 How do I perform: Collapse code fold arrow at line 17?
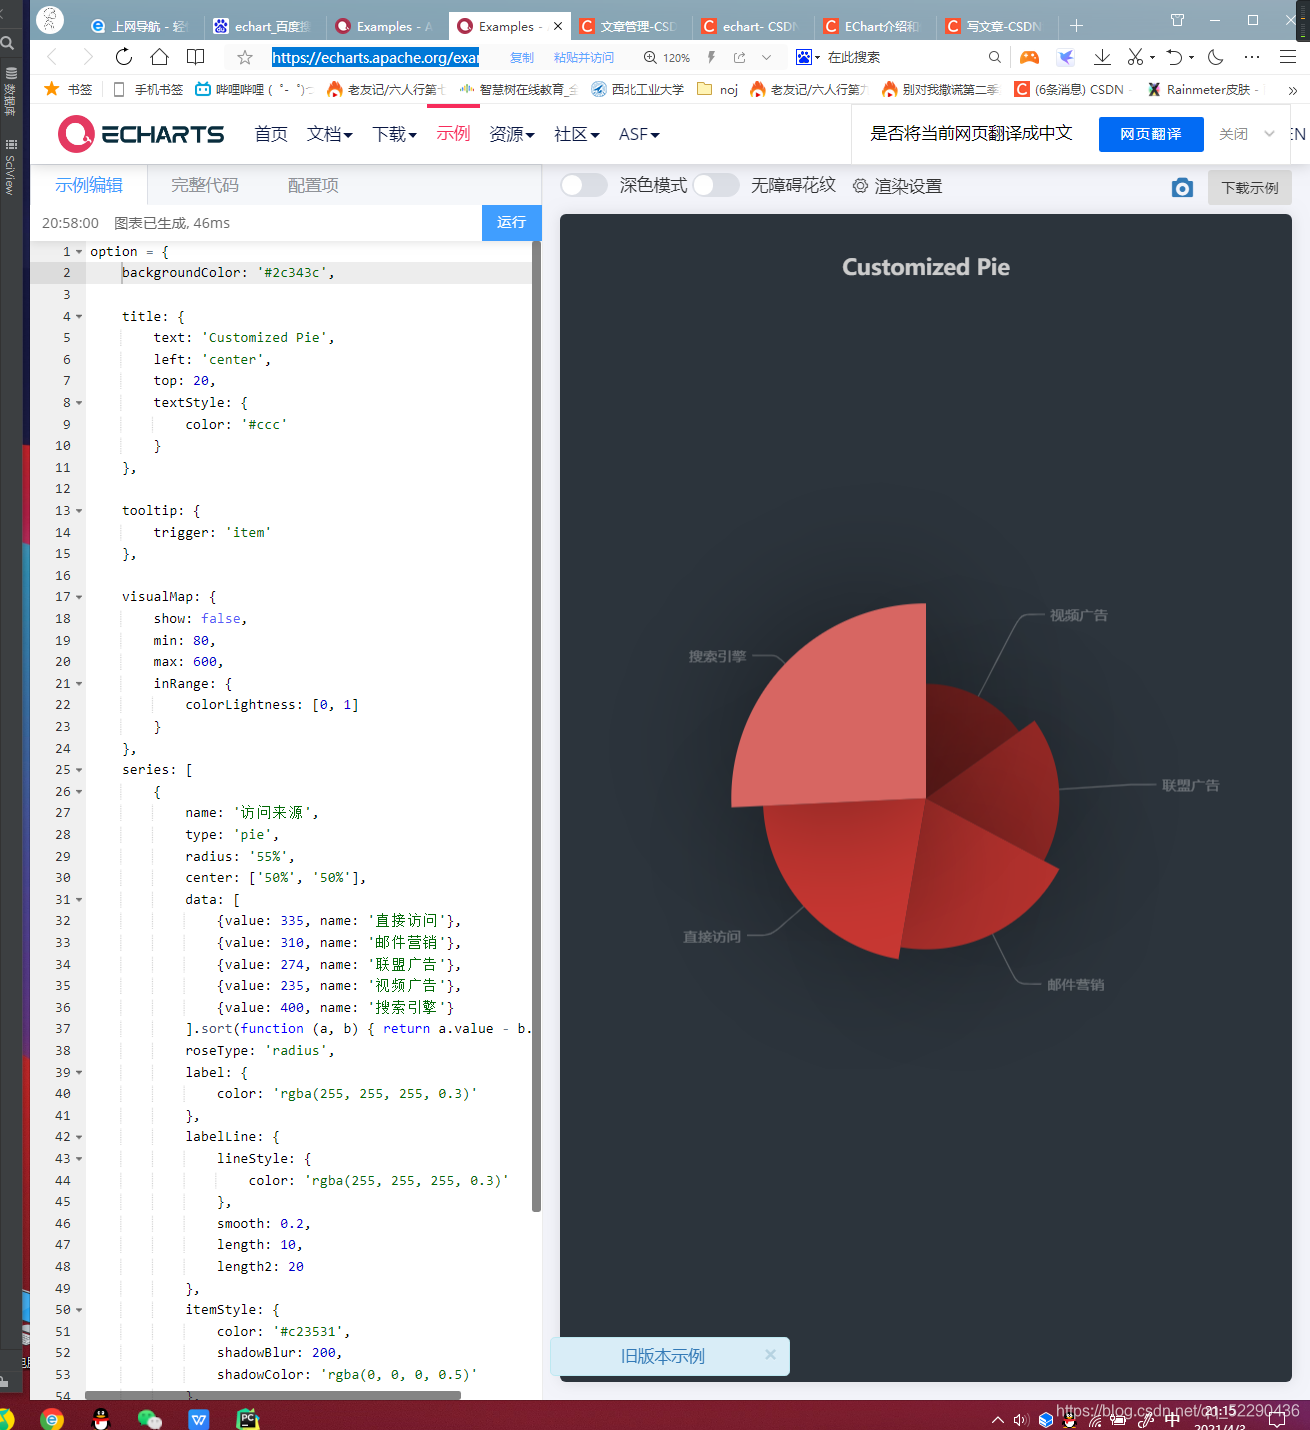[x=79, y=597]
